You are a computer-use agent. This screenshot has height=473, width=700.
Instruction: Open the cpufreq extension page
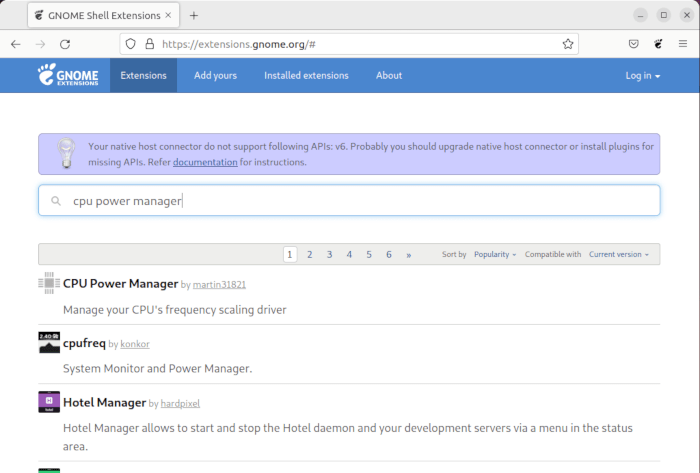coord(84,343)
